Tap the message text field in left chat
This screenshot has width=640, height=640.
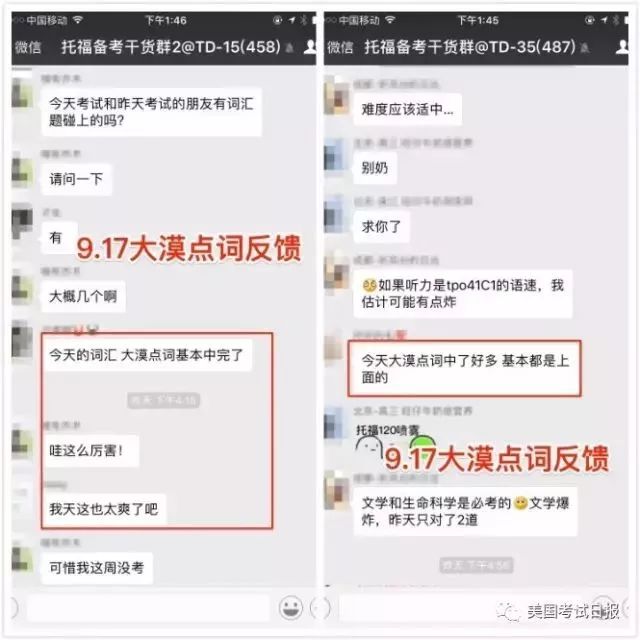(148, 608)
